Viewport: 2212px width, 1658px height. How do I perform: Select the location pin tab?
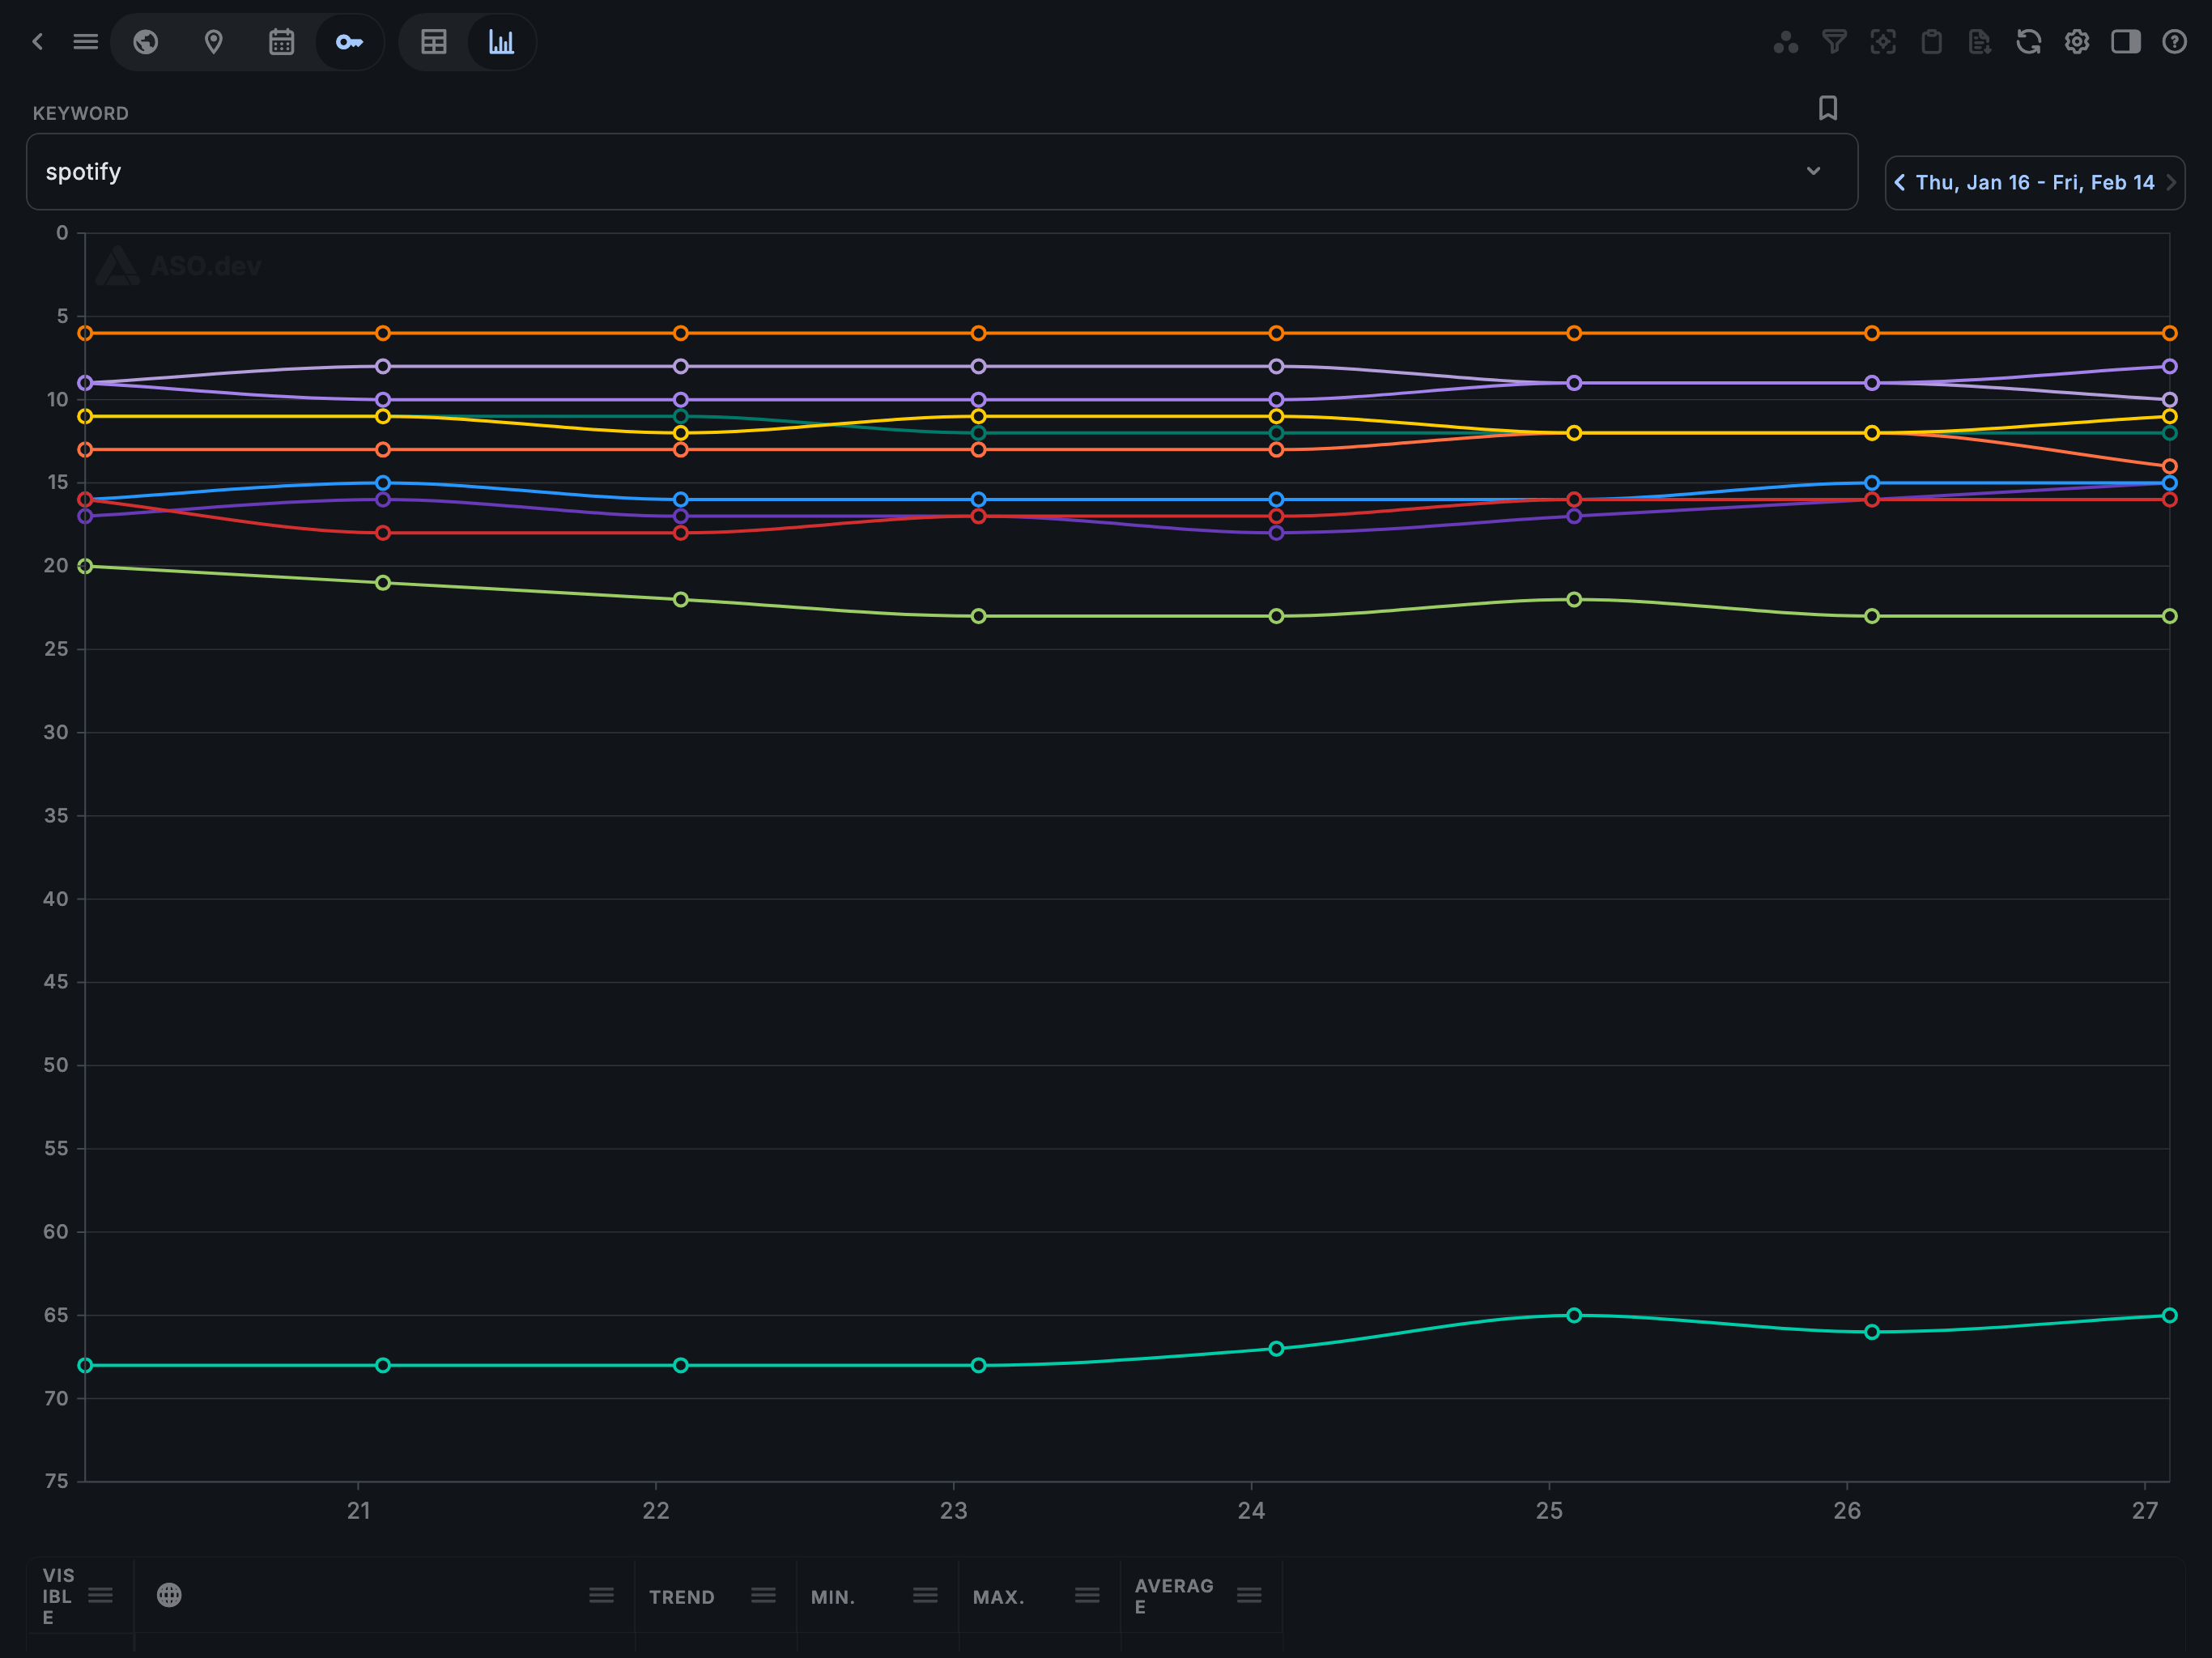[x=213, y=42]
